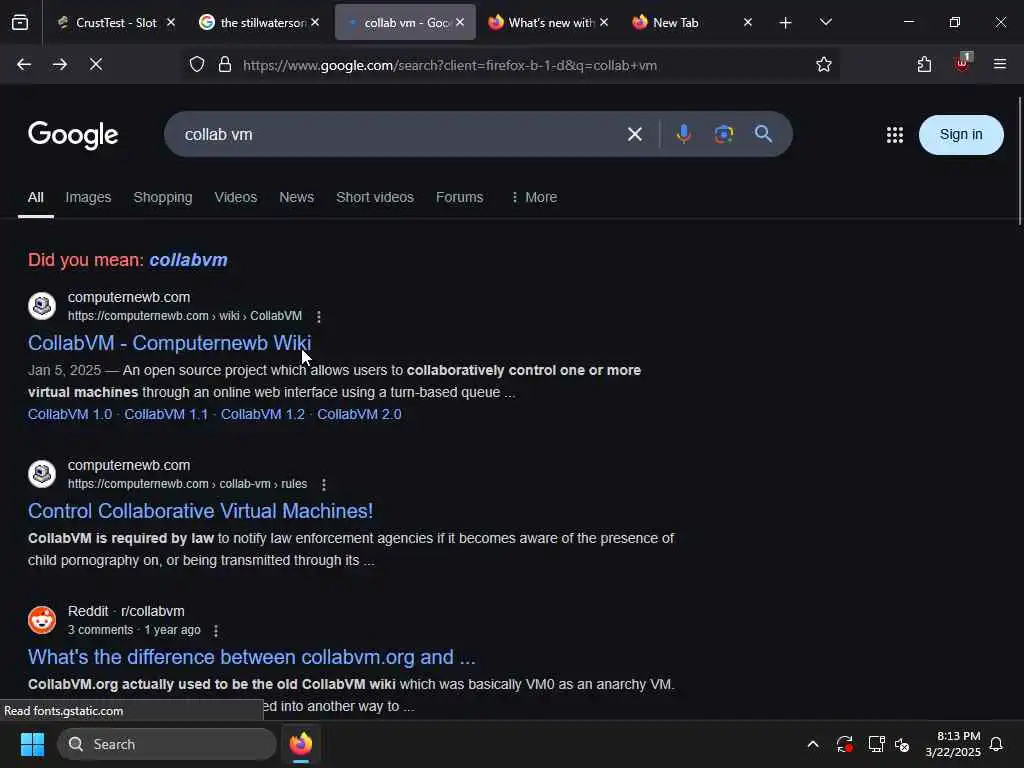Close the stillwaterson tab
1024x768 pixels.
point(315,22)
